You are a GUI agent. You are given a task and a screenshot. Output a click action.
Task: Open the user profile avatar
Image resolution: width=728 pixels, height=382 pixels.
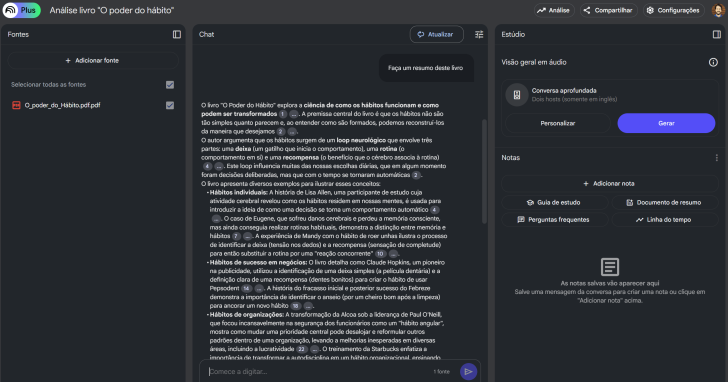tap(718, 10)
